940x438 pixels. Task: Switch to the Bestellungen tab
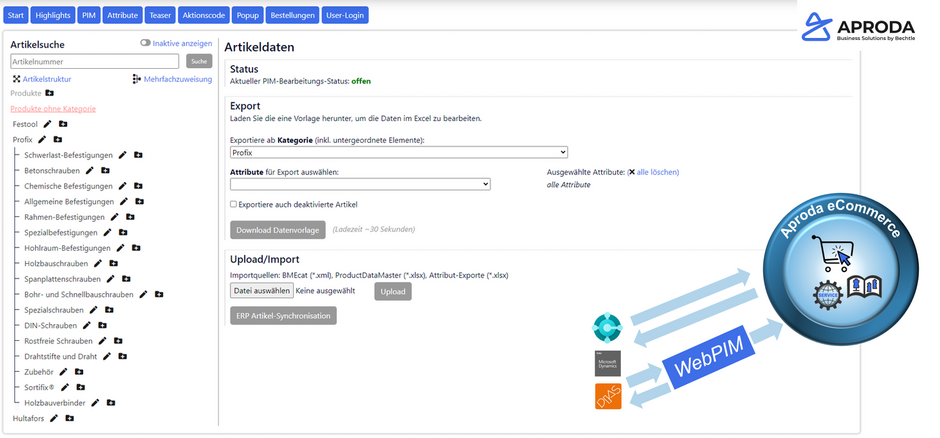pyautogui.click(x=292, y=15)
